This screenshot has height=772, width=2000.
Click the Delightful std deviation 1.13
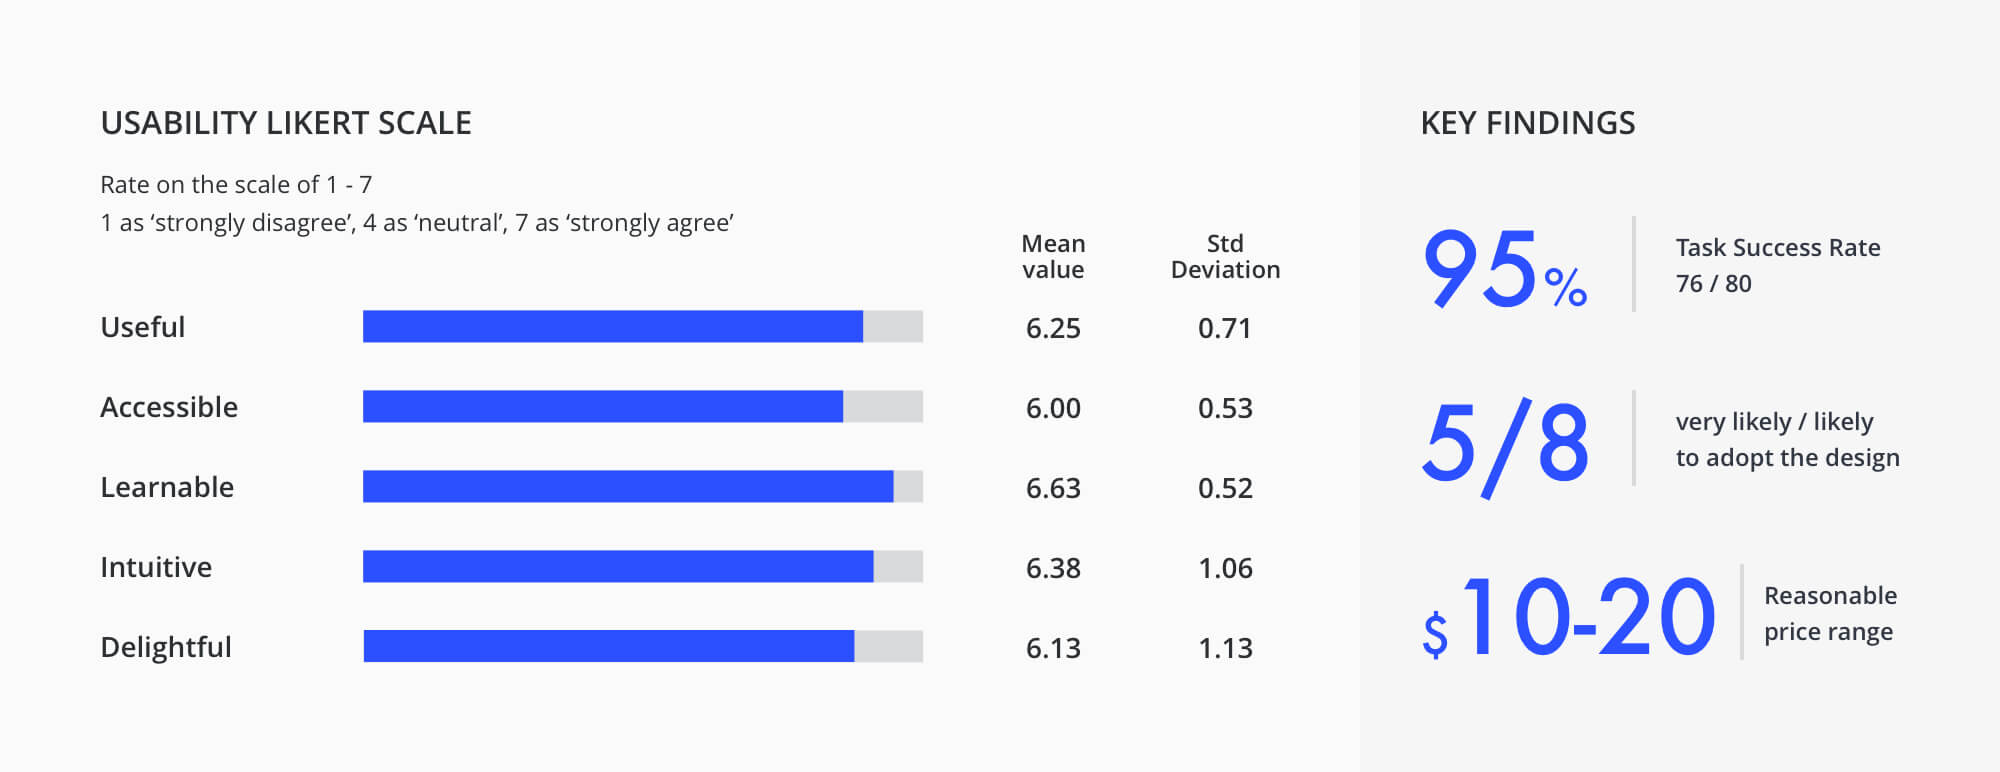click(1225, 648)
